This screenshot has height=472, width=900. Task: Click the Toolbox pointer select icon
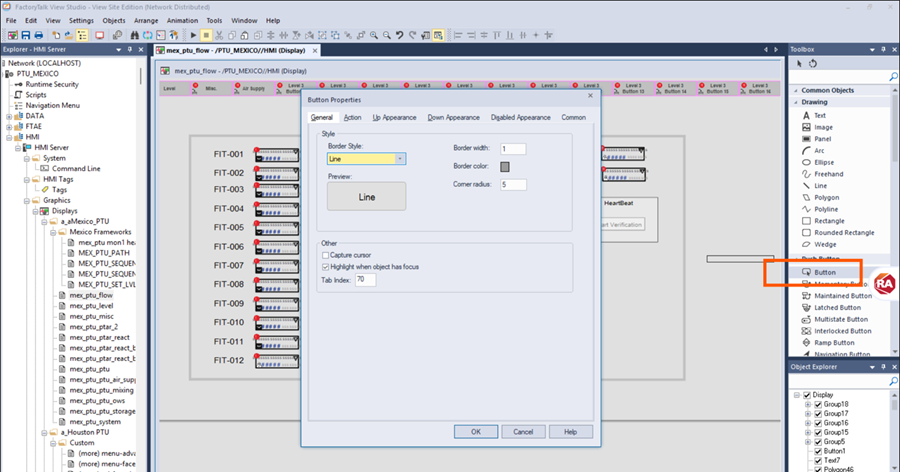click(x=799, y=64)
